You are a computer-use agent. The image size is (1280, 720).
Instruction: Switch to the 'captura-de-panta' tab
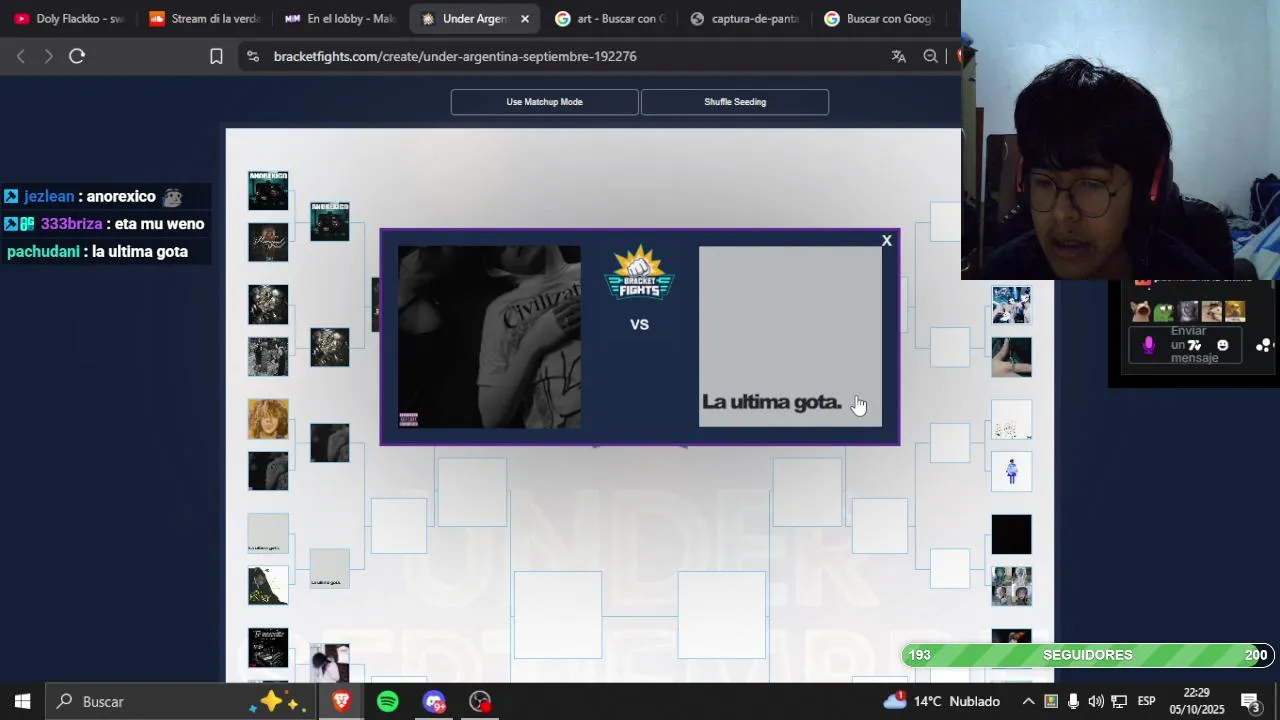point(745,19)
